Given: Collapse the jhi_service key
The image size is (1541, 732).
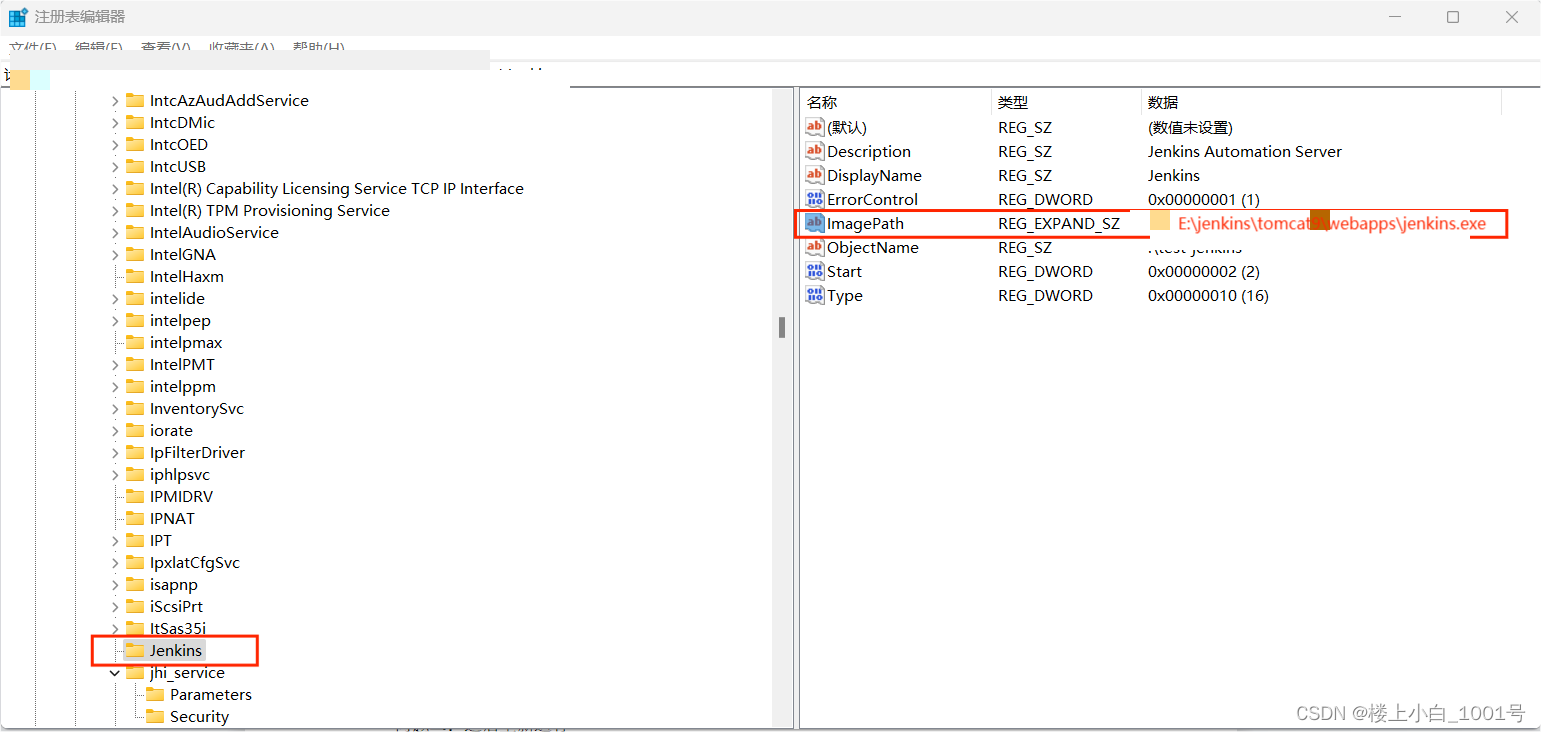Looking at the screenshot, I should tap(115, 672).
